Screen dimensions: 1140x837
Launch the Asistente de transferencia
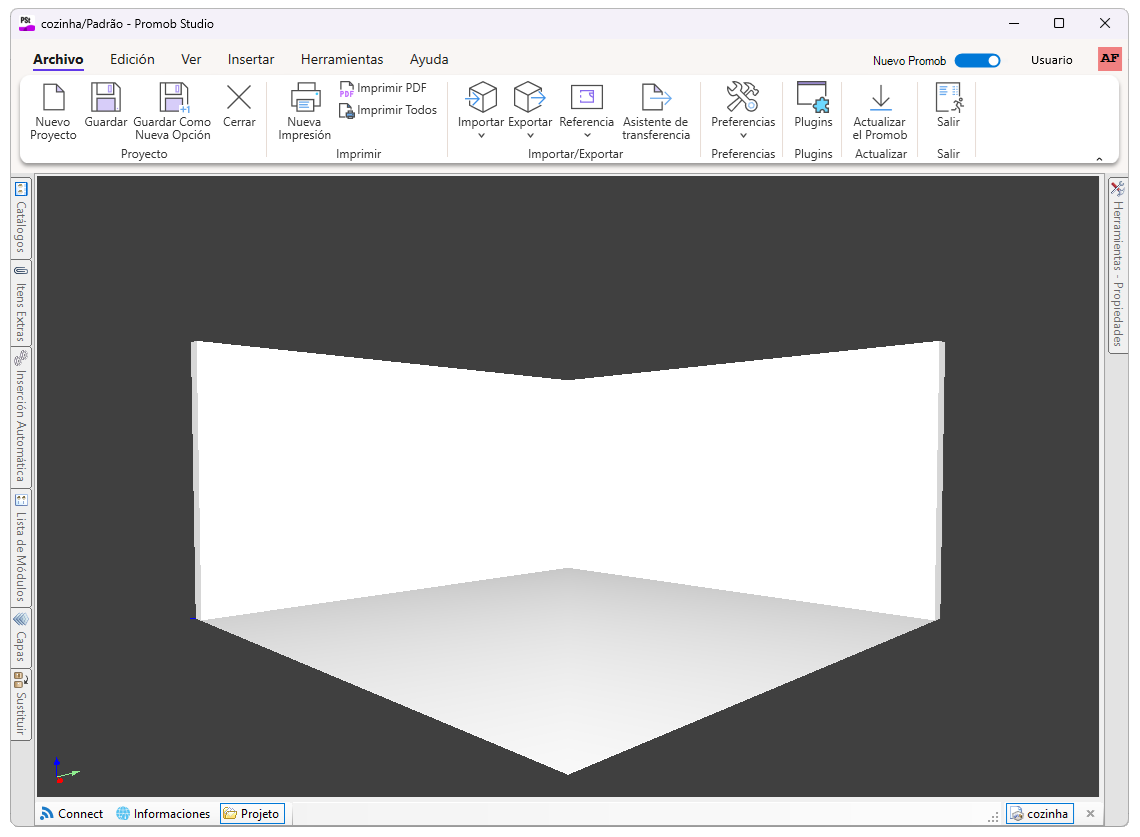click(656, 111)
